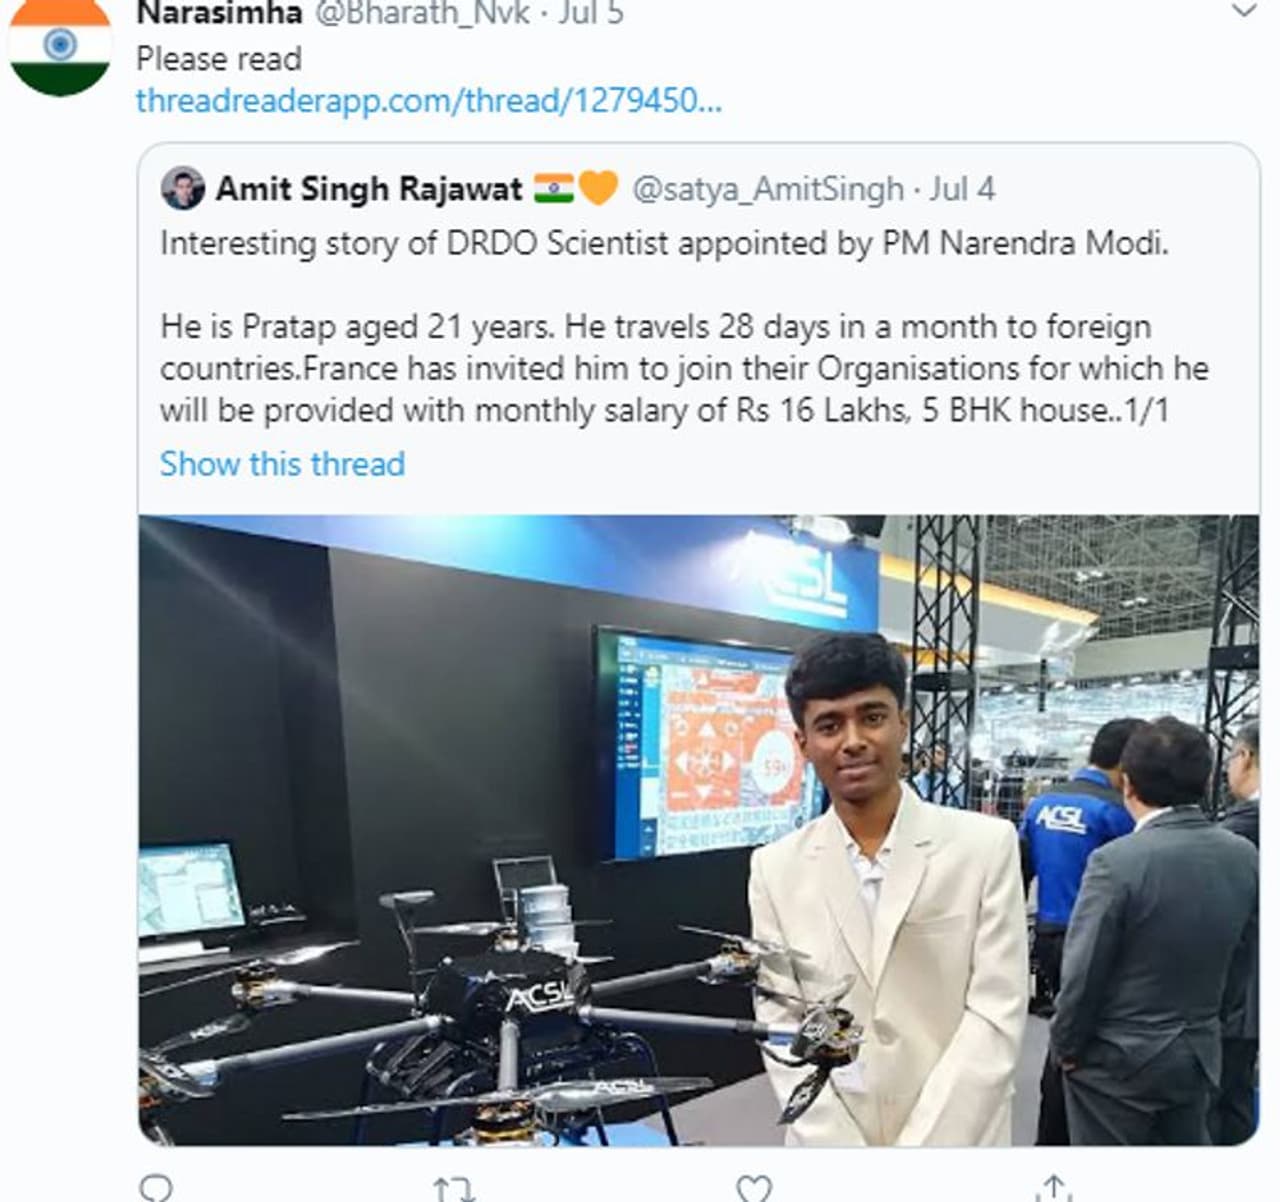This screenshot has height=1202, width=1280.
Task: Click the Jul 5 tweet timestamp
Action: 591,13
